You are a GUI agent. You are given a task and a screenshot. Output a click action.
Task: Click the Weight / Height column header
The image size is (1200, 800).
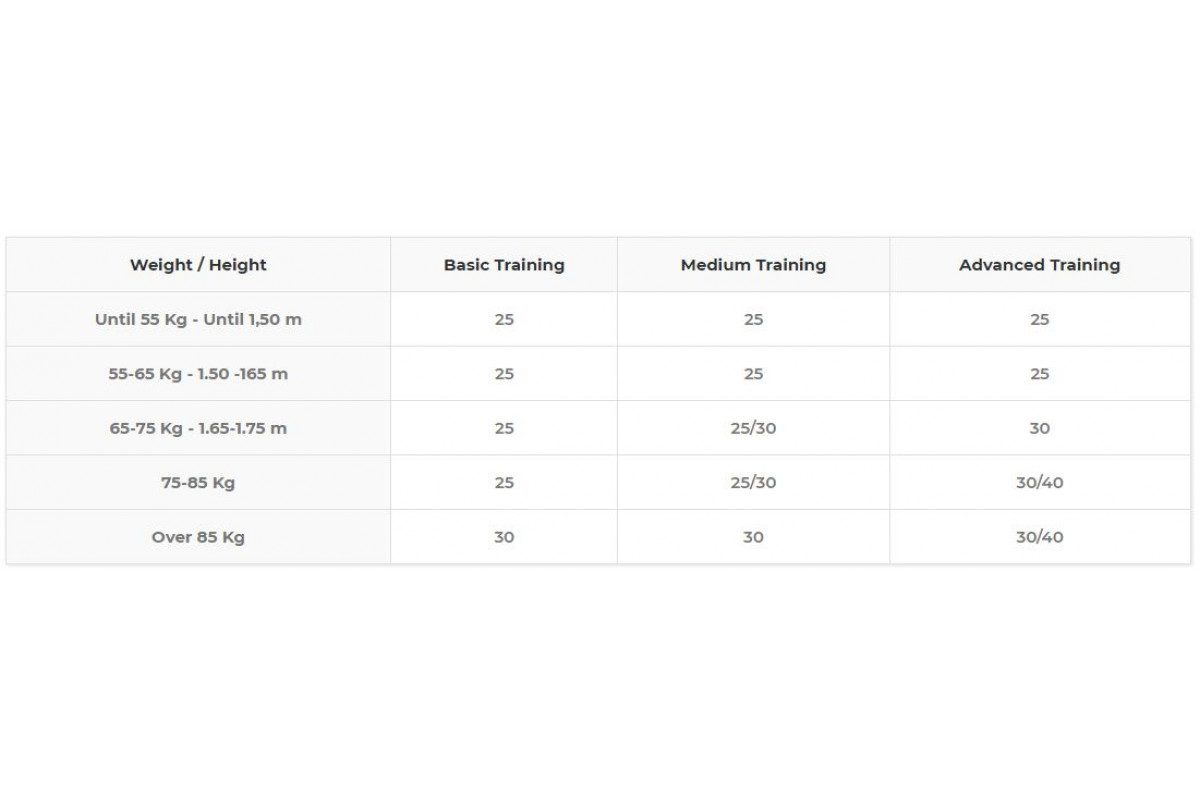tap(198, 265)
